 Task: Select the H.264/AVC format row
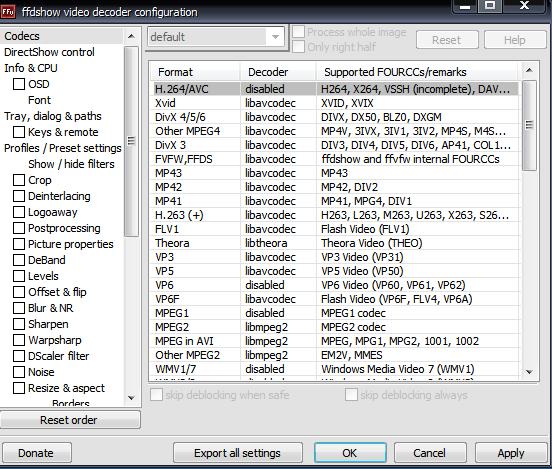(335, 89)
